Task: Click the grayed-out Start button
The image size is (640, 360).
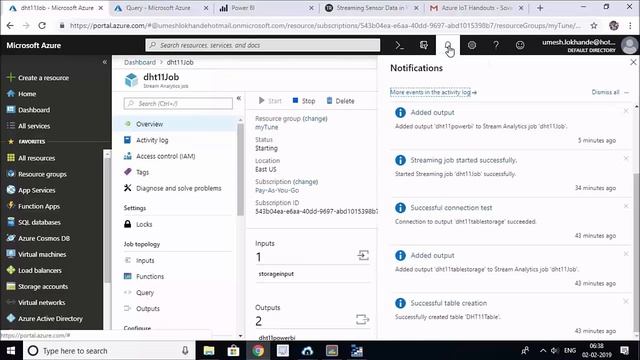Action: (x=270, y=101)
